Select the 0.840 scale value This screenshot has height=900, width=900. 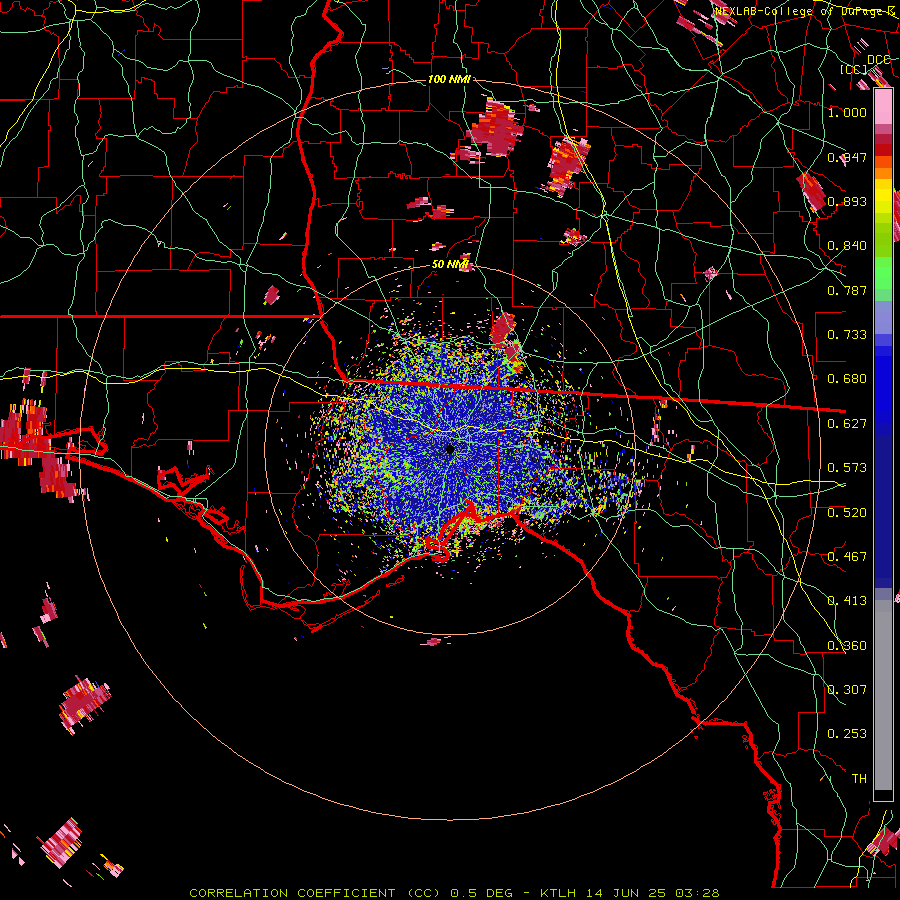847,246
